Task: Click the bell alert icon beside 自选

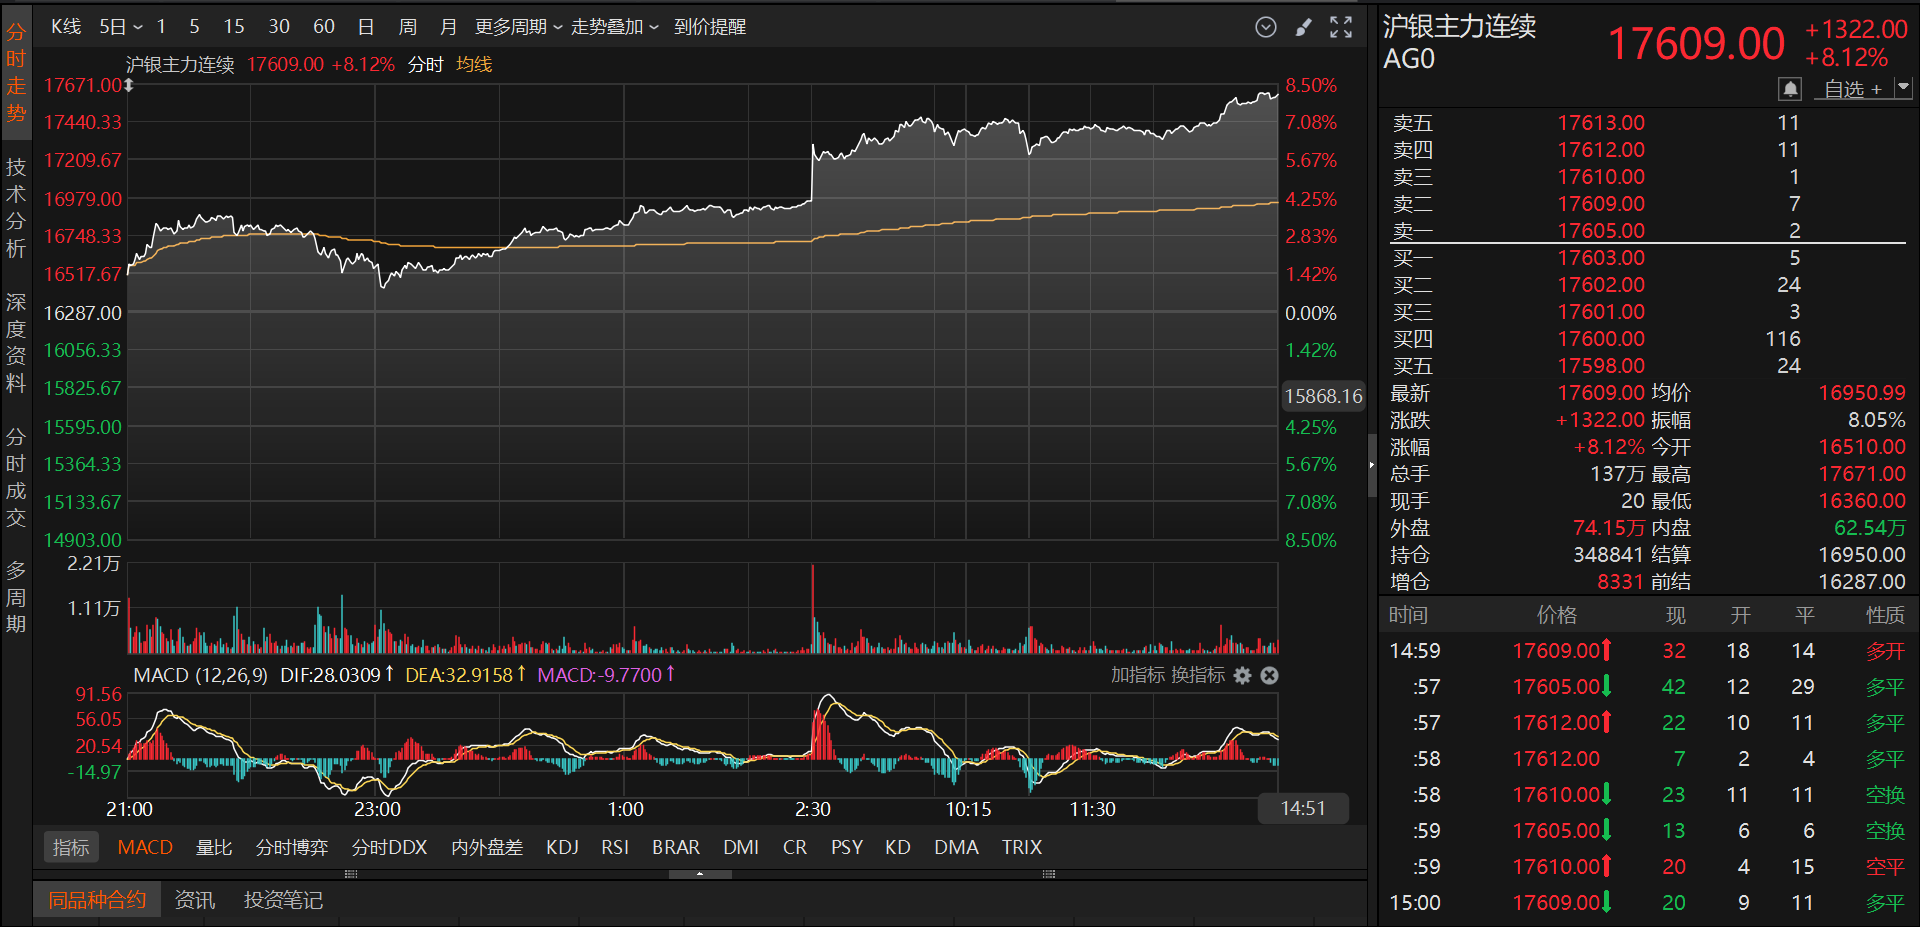Action: (x=1790, y=89)
